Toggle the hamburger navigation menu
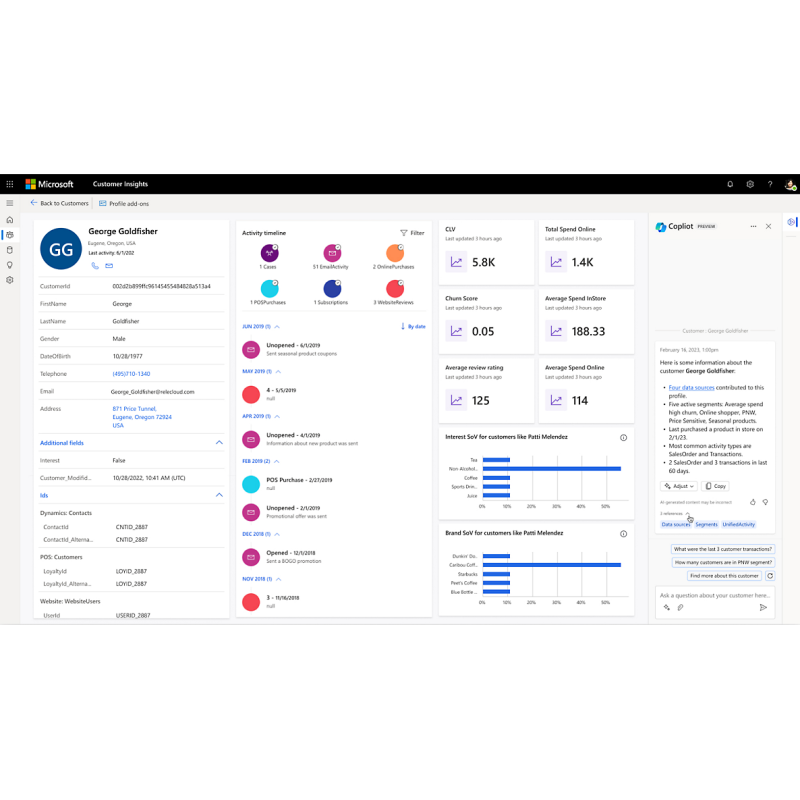800x800 pixels. coord(10,203)
